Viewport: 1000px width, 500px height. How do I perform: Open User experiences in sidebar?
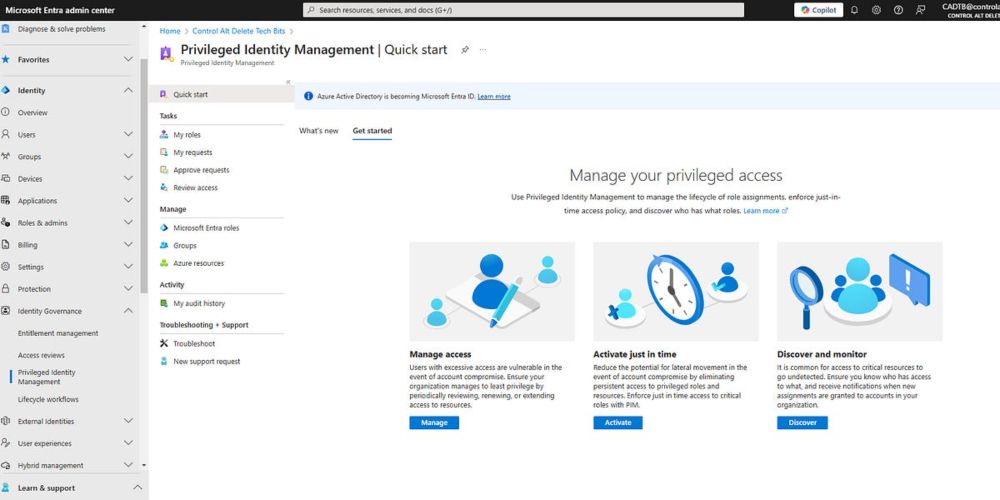pyautogui.click(x=45, y=443)
